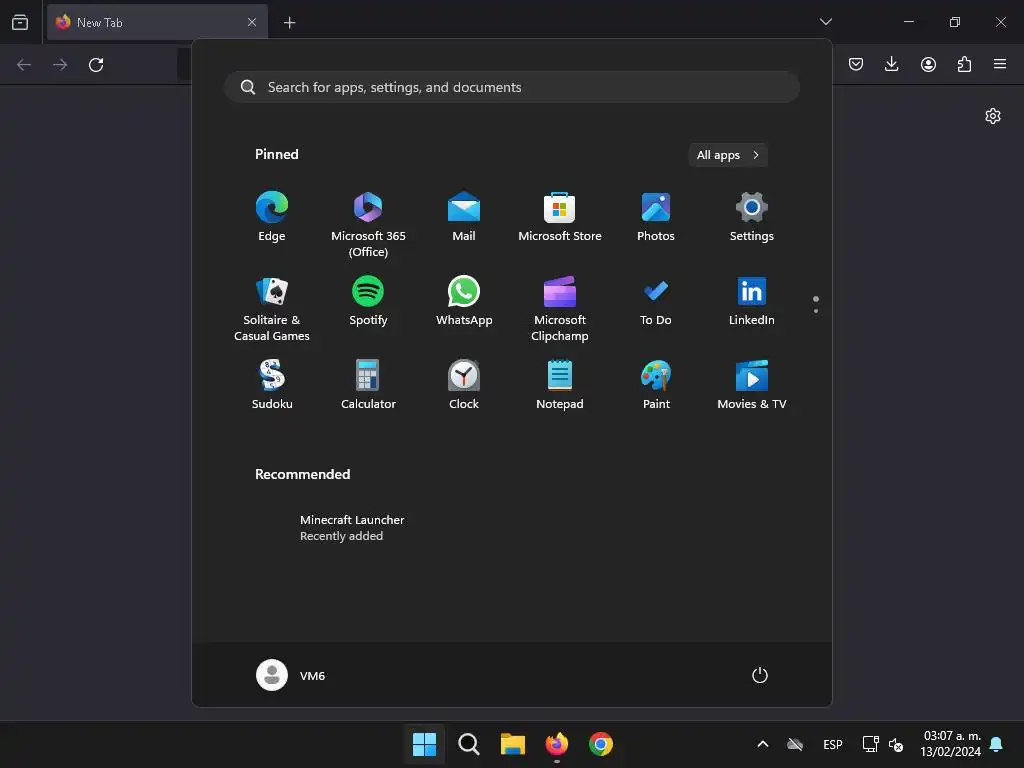Open Movies & TV
This screenshot has width=1024, height=768.
pos(752,385)
